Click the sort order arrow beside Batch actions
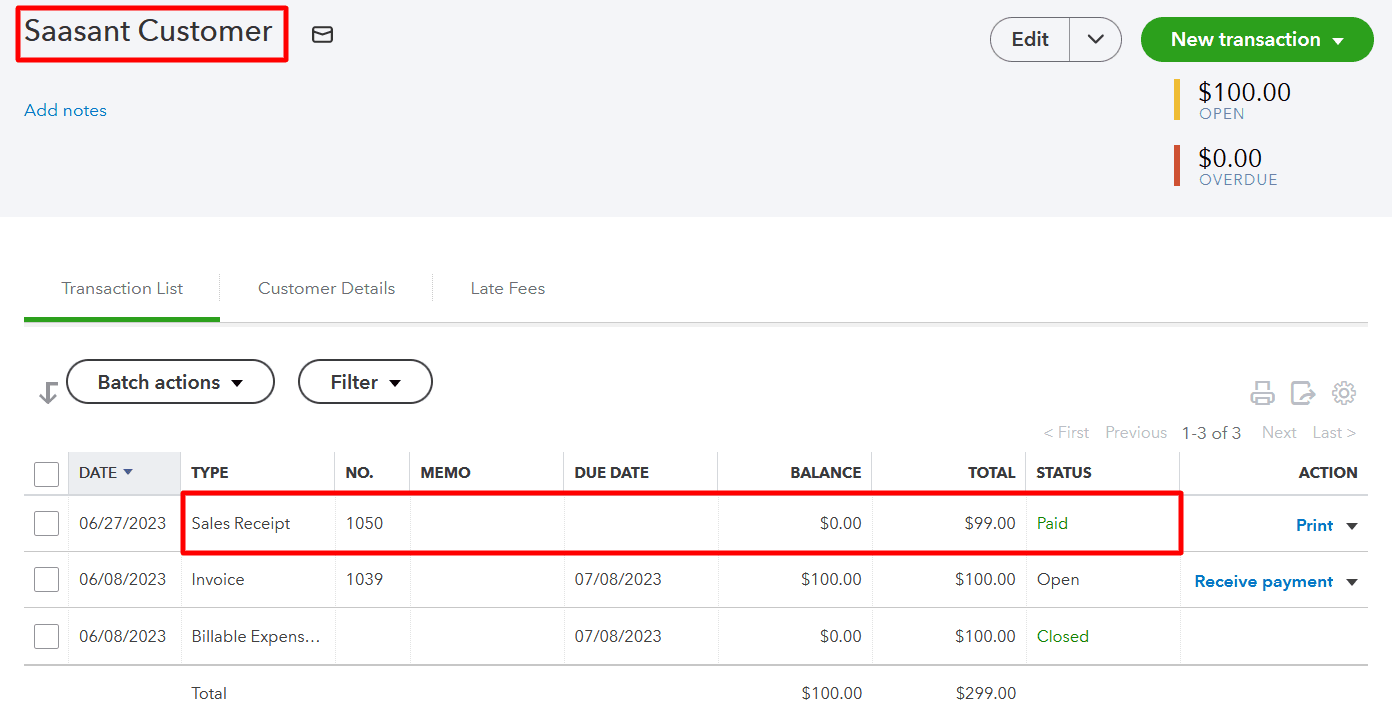Screen dimensions: 1392x707 (x=47, y=392)
